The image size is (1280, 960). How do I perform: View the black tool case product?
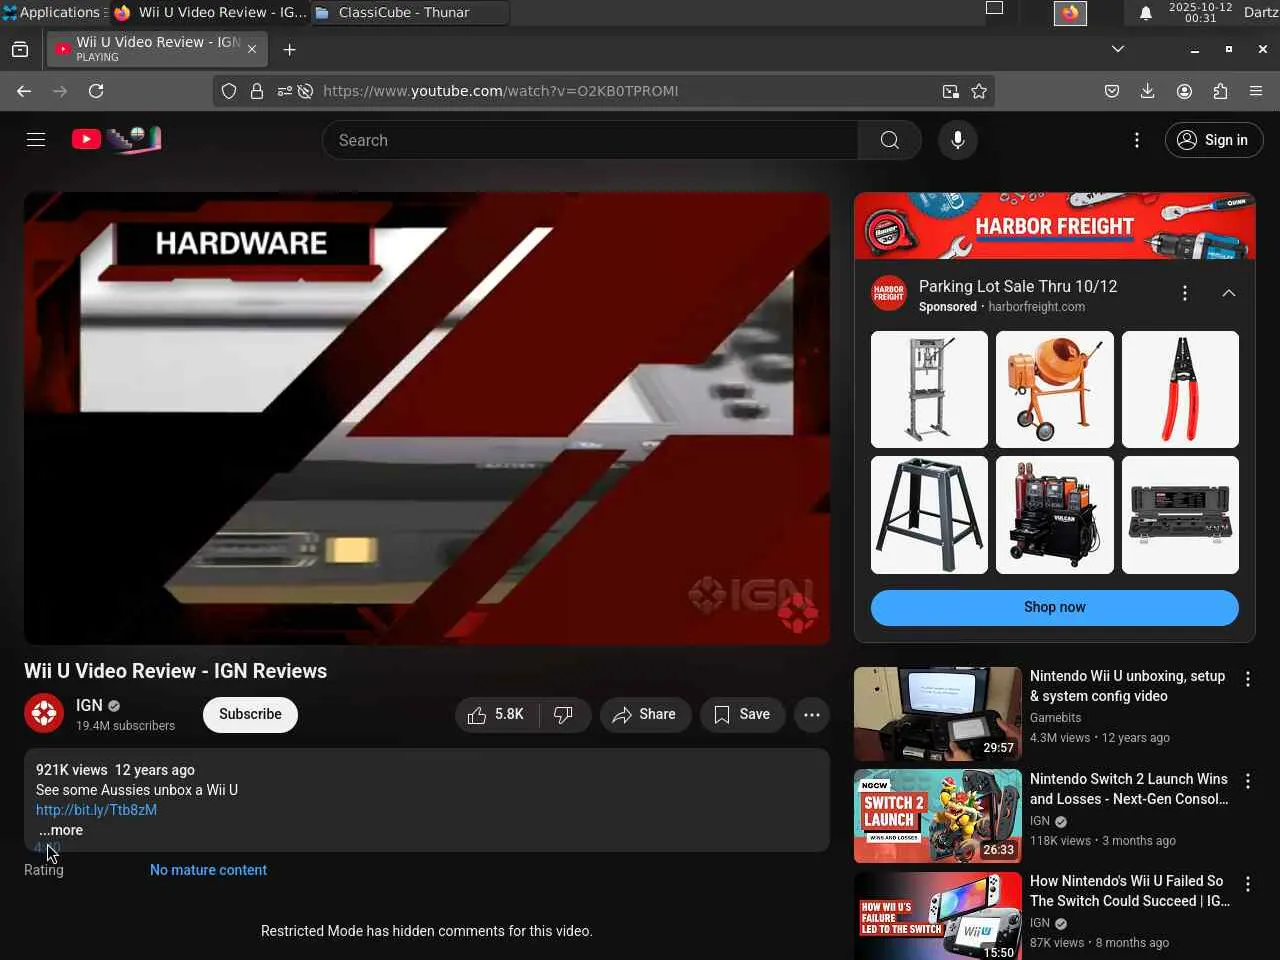1180,515
